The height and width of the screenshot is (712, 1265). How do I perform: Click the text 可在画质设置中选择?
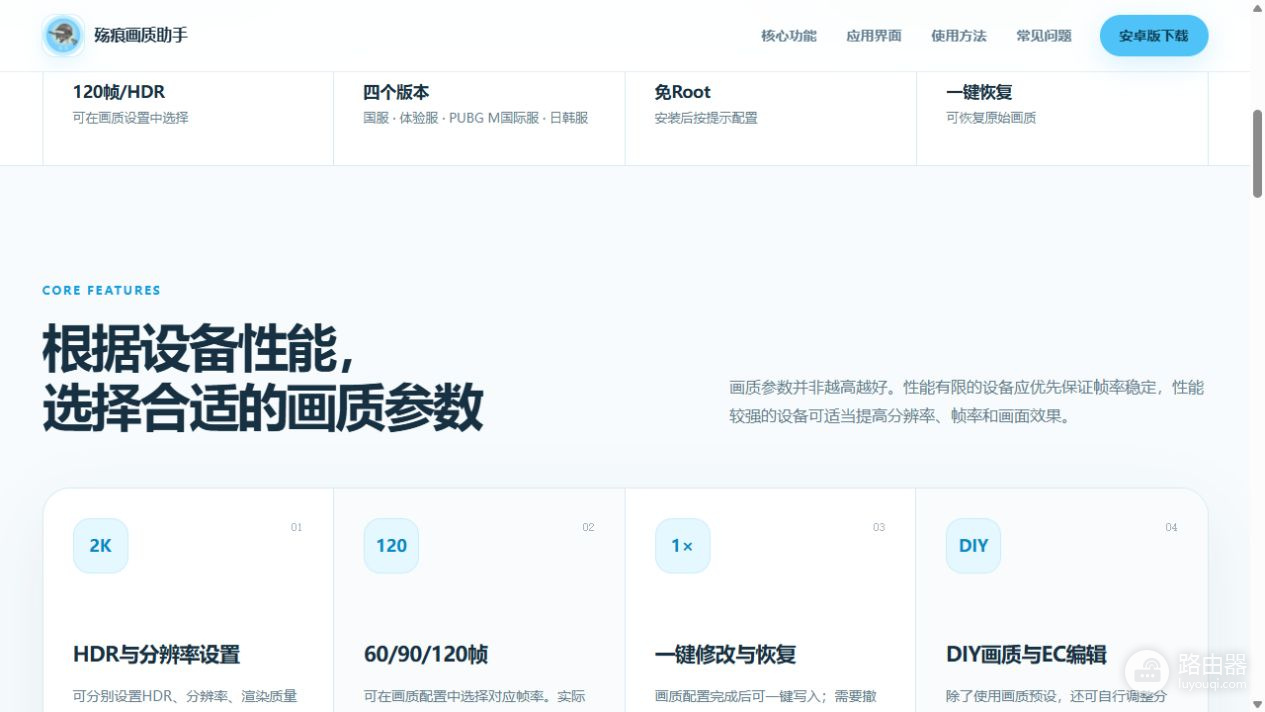pos(131,118)
